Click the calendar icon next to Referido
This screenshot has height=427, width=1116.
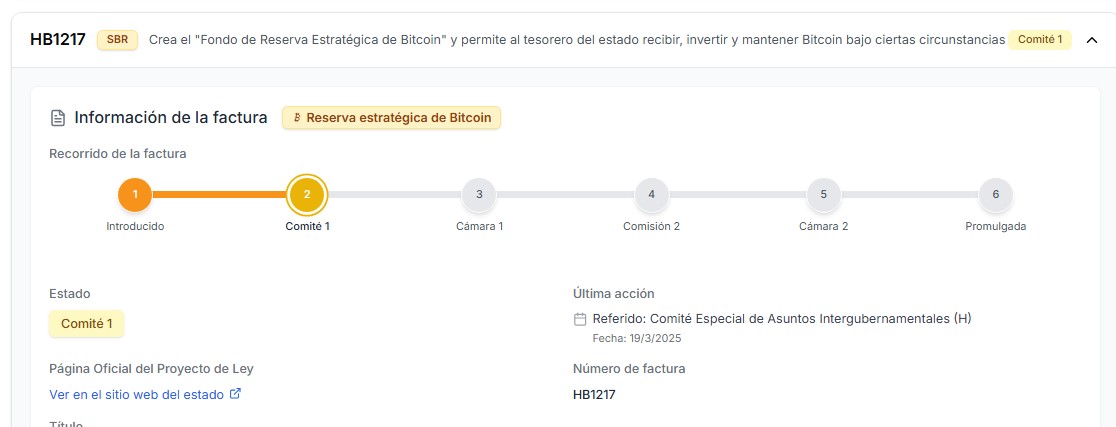coord(580,320)
